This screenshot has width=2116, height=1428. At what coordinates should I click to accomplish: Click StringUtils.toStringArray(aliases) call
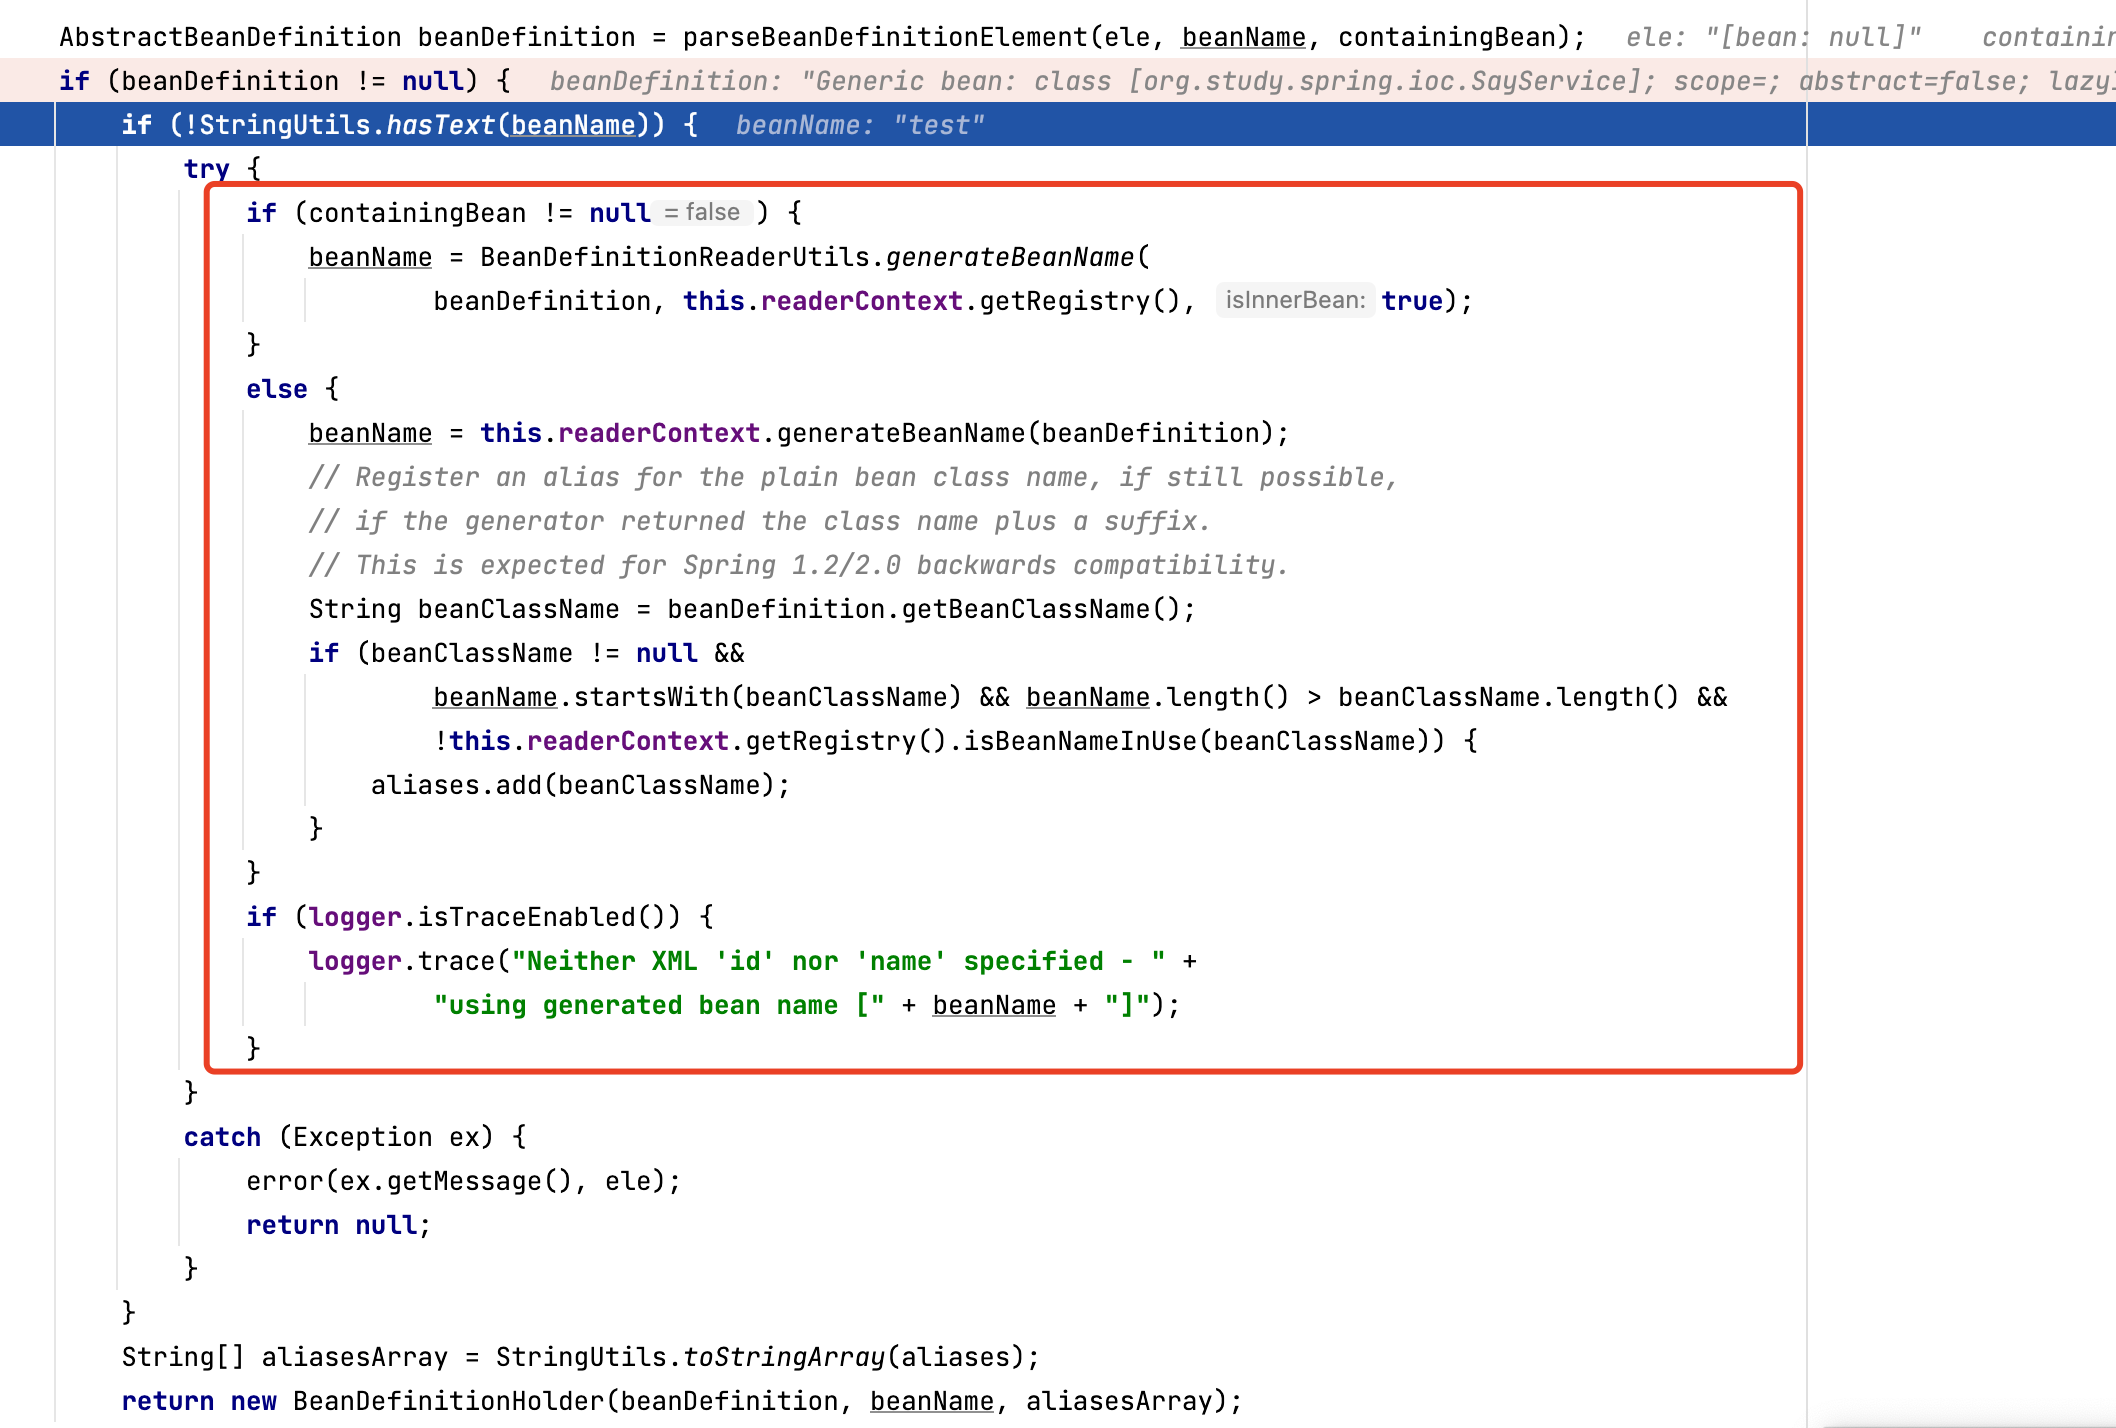pos(760,1357)
